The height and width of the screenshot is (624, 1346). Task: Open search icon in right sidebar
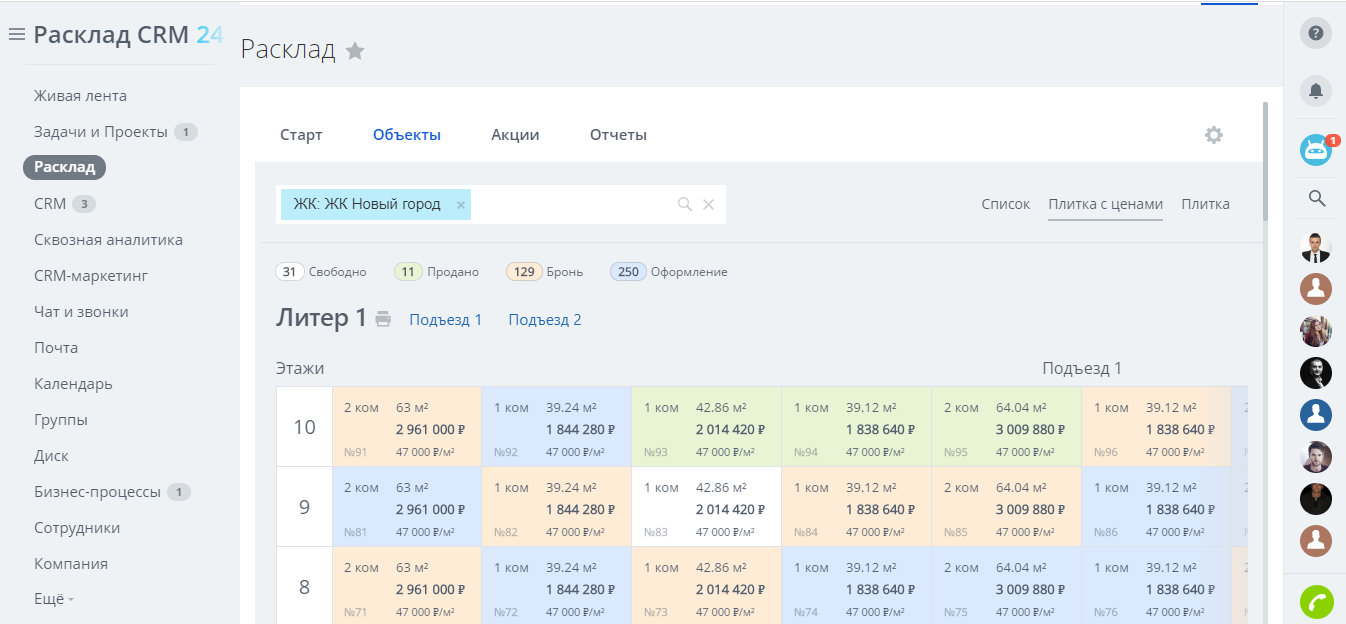pos(1317,198)
